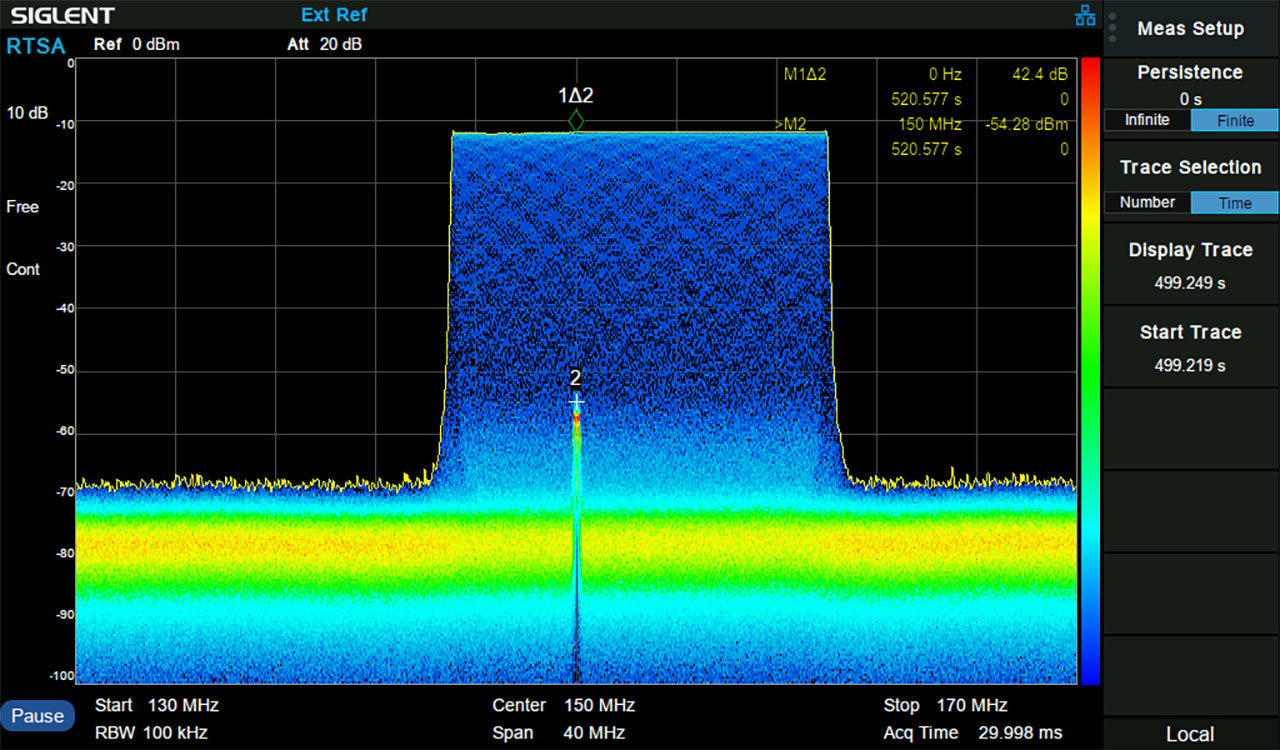The width and height of the screenshot is (1280, 750).
Task: Open the Meas Setup menu
Action: pyautogui.click(x=1190, y=29)
